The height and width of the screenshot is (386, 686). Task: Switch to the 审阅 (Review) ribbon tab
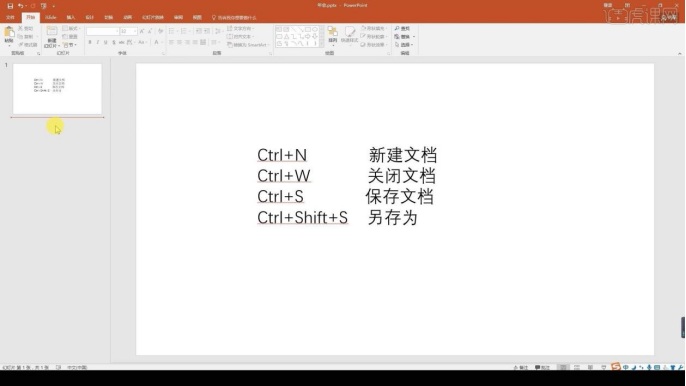(x=178, y=18)
